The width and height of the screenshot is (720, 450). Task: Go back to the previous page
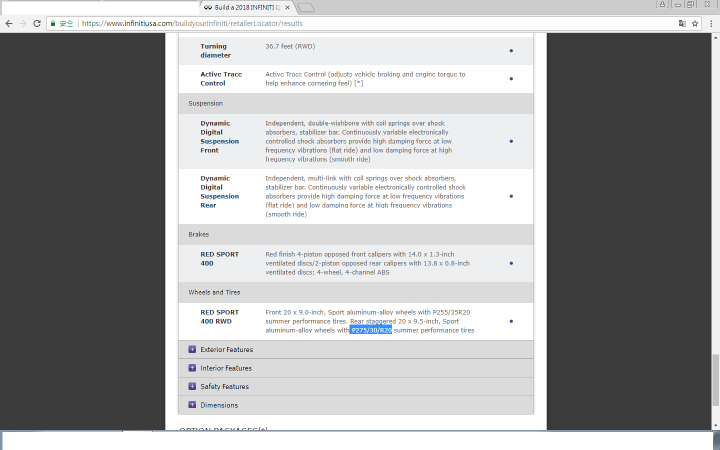[x=9, y=23]
